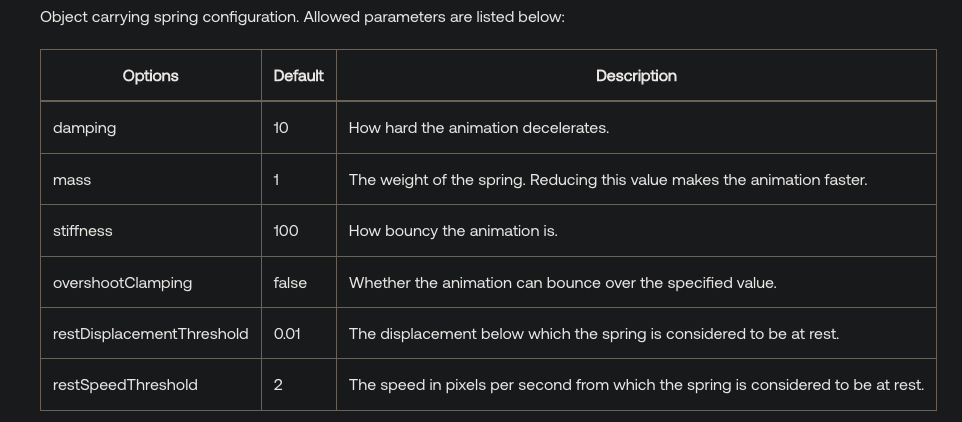
Task: Click the 'false' default for overshootClamping
Action: coord(290,283)
